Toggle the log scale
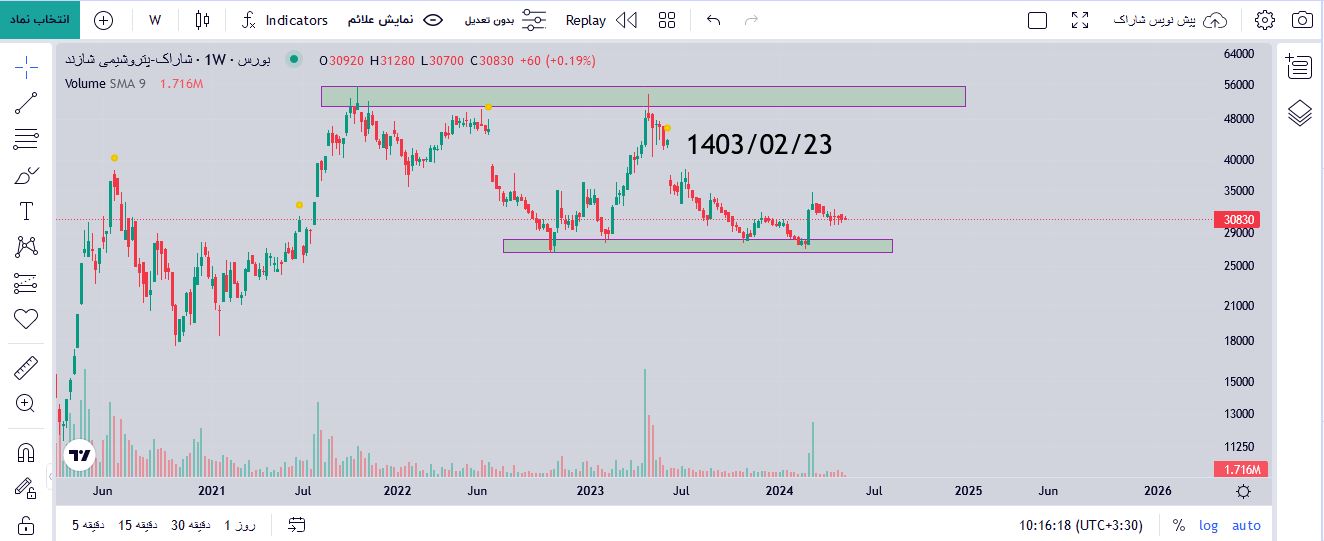 click(x=1209, y=526)
